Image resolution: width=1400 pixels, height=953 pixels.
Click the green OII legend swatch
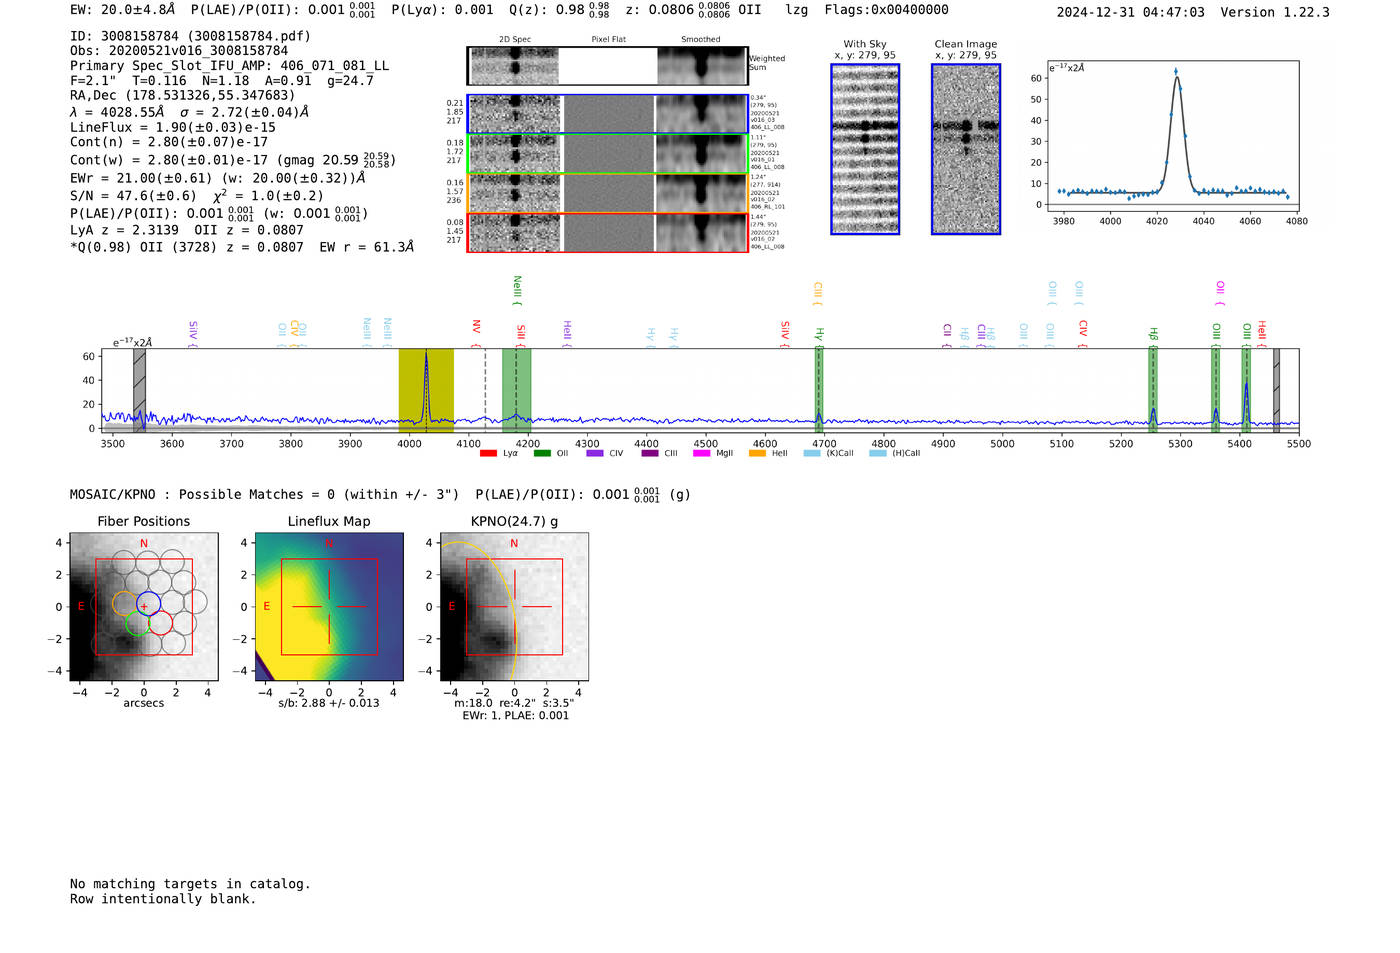tap(542, 453)
